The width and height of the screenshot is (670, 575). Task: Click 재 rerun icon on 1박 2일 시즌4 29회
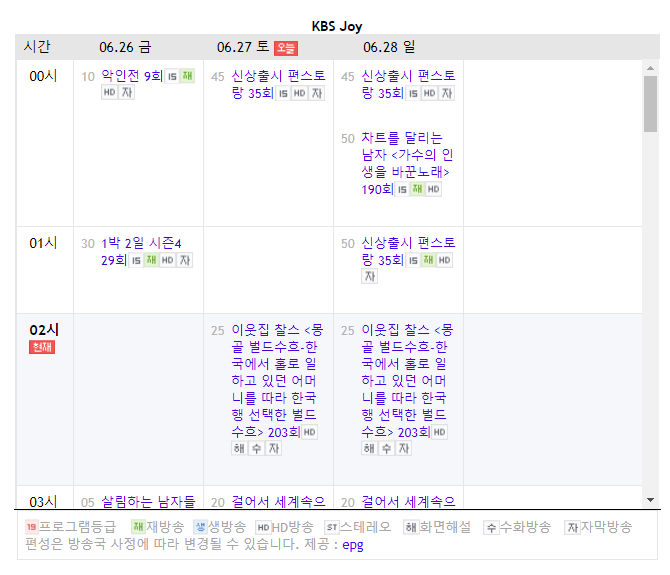click(x=151, y=260)
